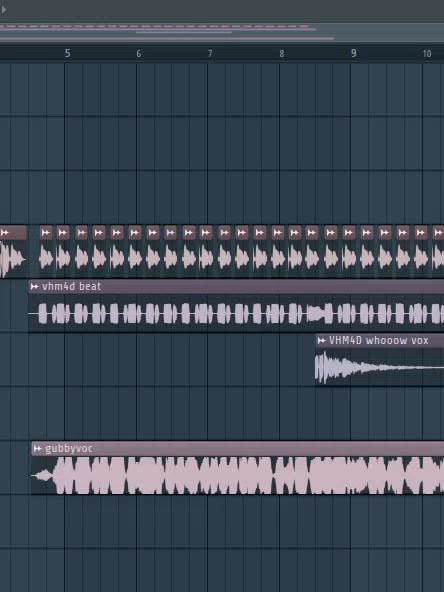This screenshot has height=592, width=444.
Task: Select the vhm4d beat waveform
Action: tap(236, 313)
